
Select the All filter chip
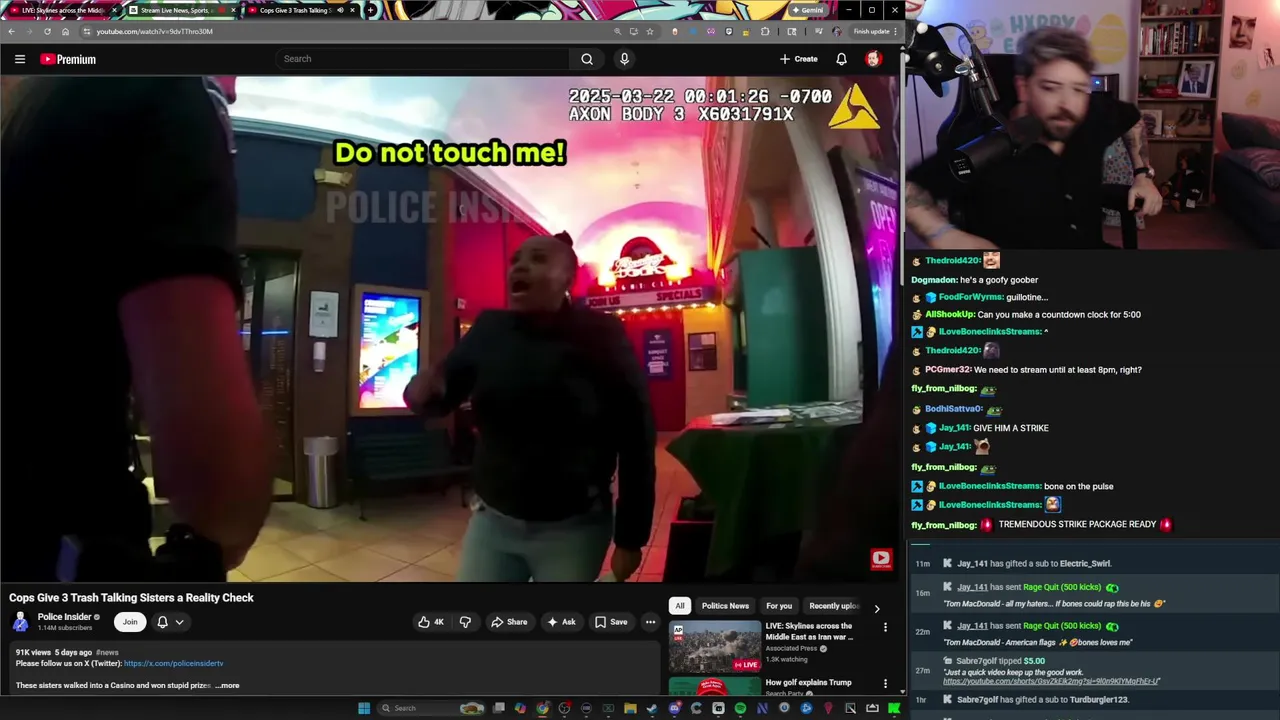(680, 606)
